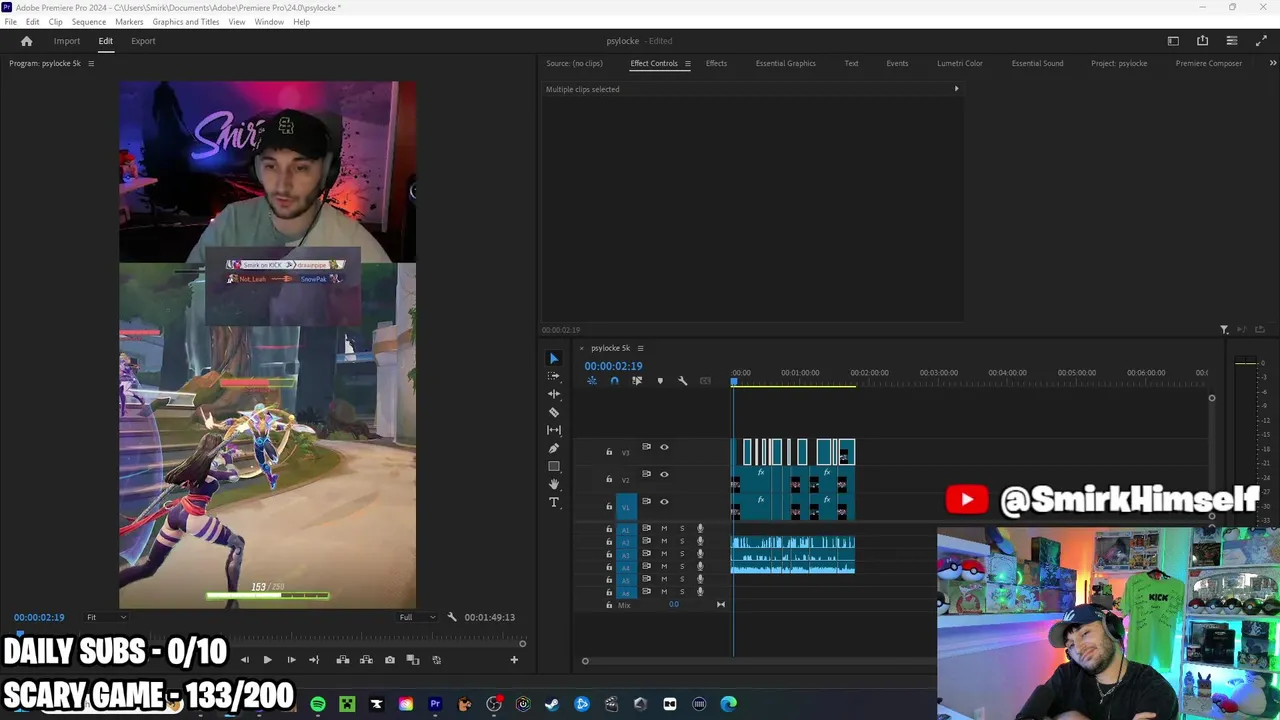The height and width of the screenshot is (720, 1280).
Task: Select the Ripple Edit tool
Action: coord(554,394)
